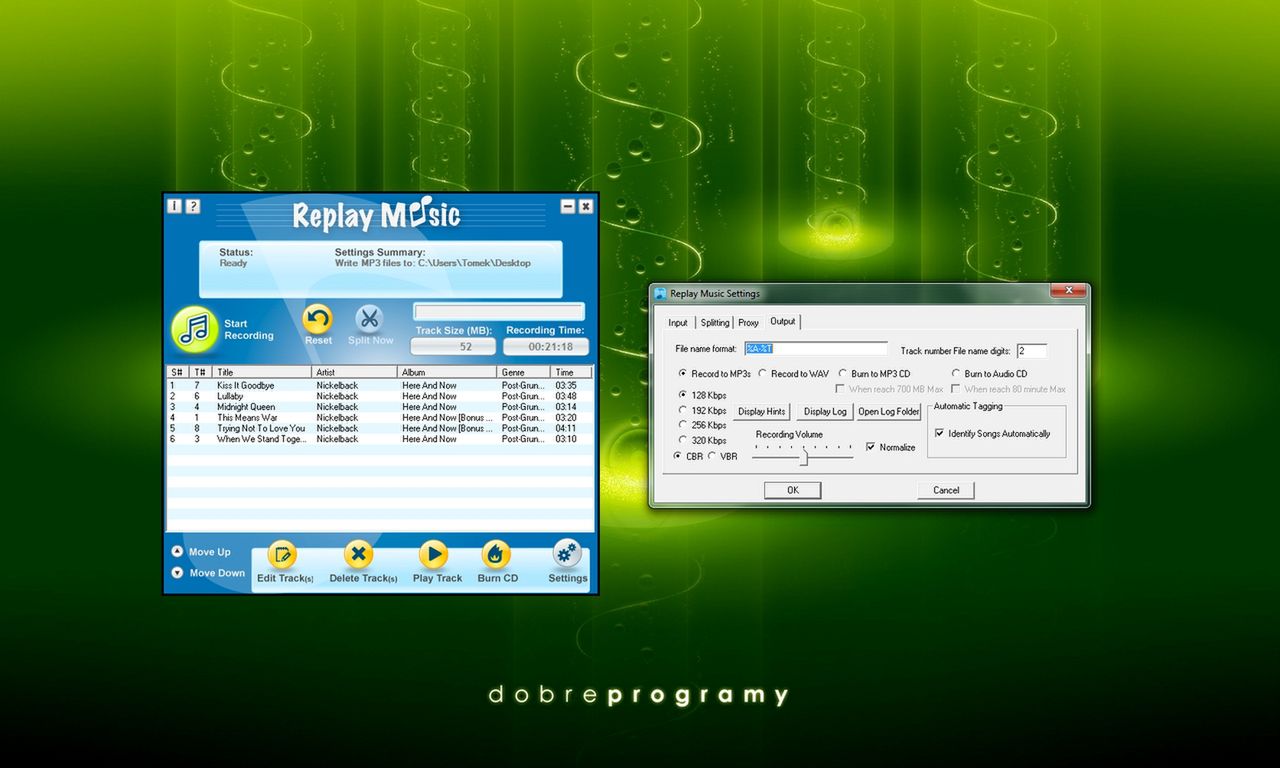
Task: Click the 03:35 time cell
Action: point(566,385)
